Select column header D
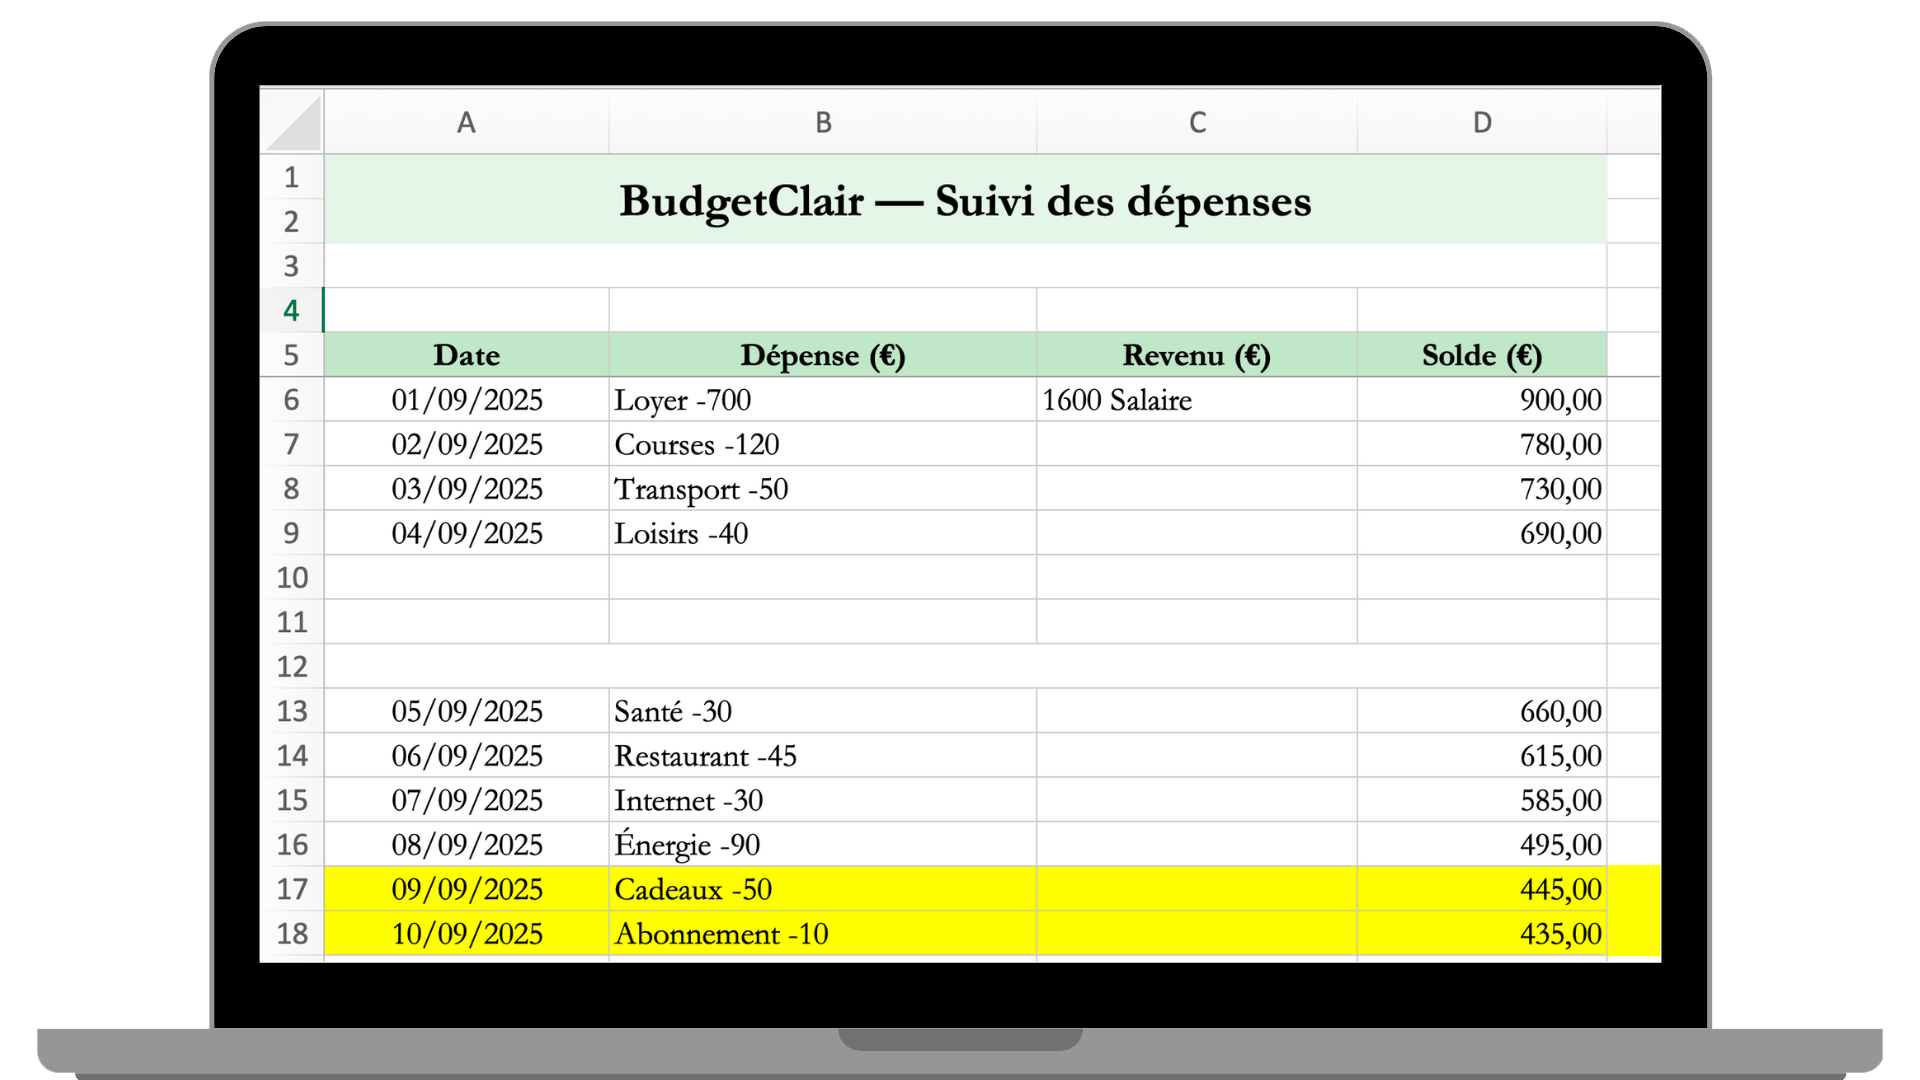 (1481, 121)
